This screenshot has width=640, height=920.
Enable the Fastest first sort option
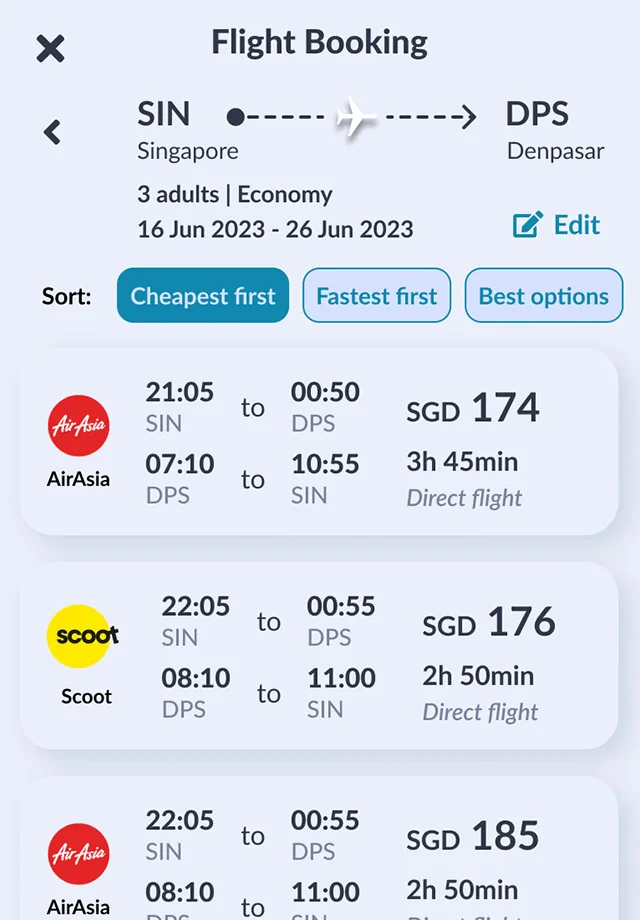click(376, 295)
